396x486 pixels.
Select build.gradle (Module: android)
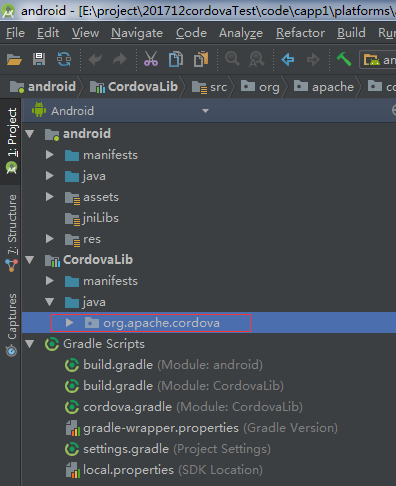coord(173,365)
